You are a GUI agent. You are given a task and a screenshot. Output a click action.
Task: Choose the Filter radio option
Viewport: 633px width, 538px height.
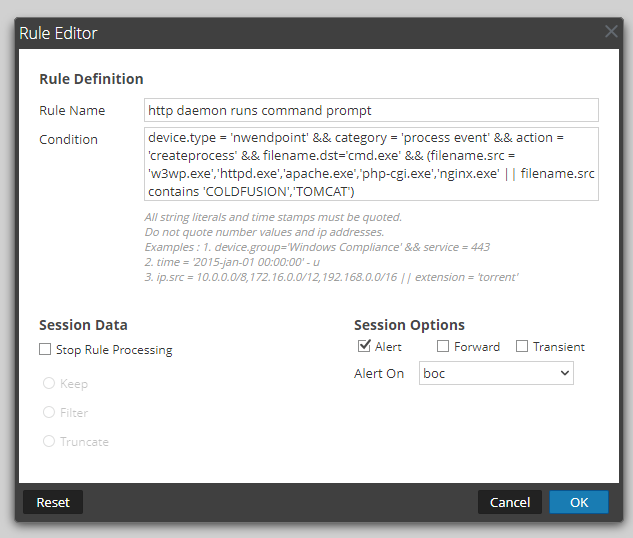(x=48, y=413)
